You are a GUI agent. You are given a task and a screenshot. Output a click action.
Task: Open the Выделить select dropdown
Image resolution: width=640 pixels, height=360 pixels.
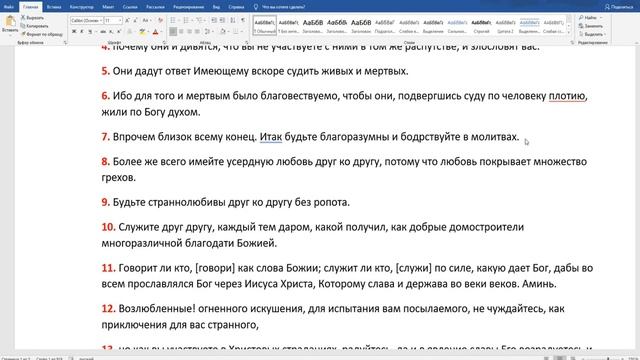592,34
